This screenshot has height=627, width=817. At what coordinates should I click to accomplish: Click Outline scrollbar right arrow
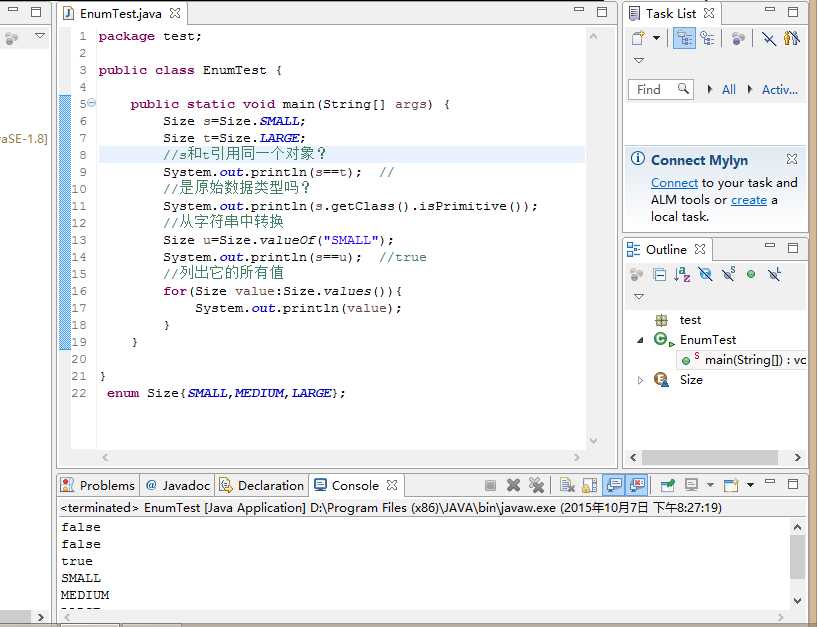click(798, 458)
